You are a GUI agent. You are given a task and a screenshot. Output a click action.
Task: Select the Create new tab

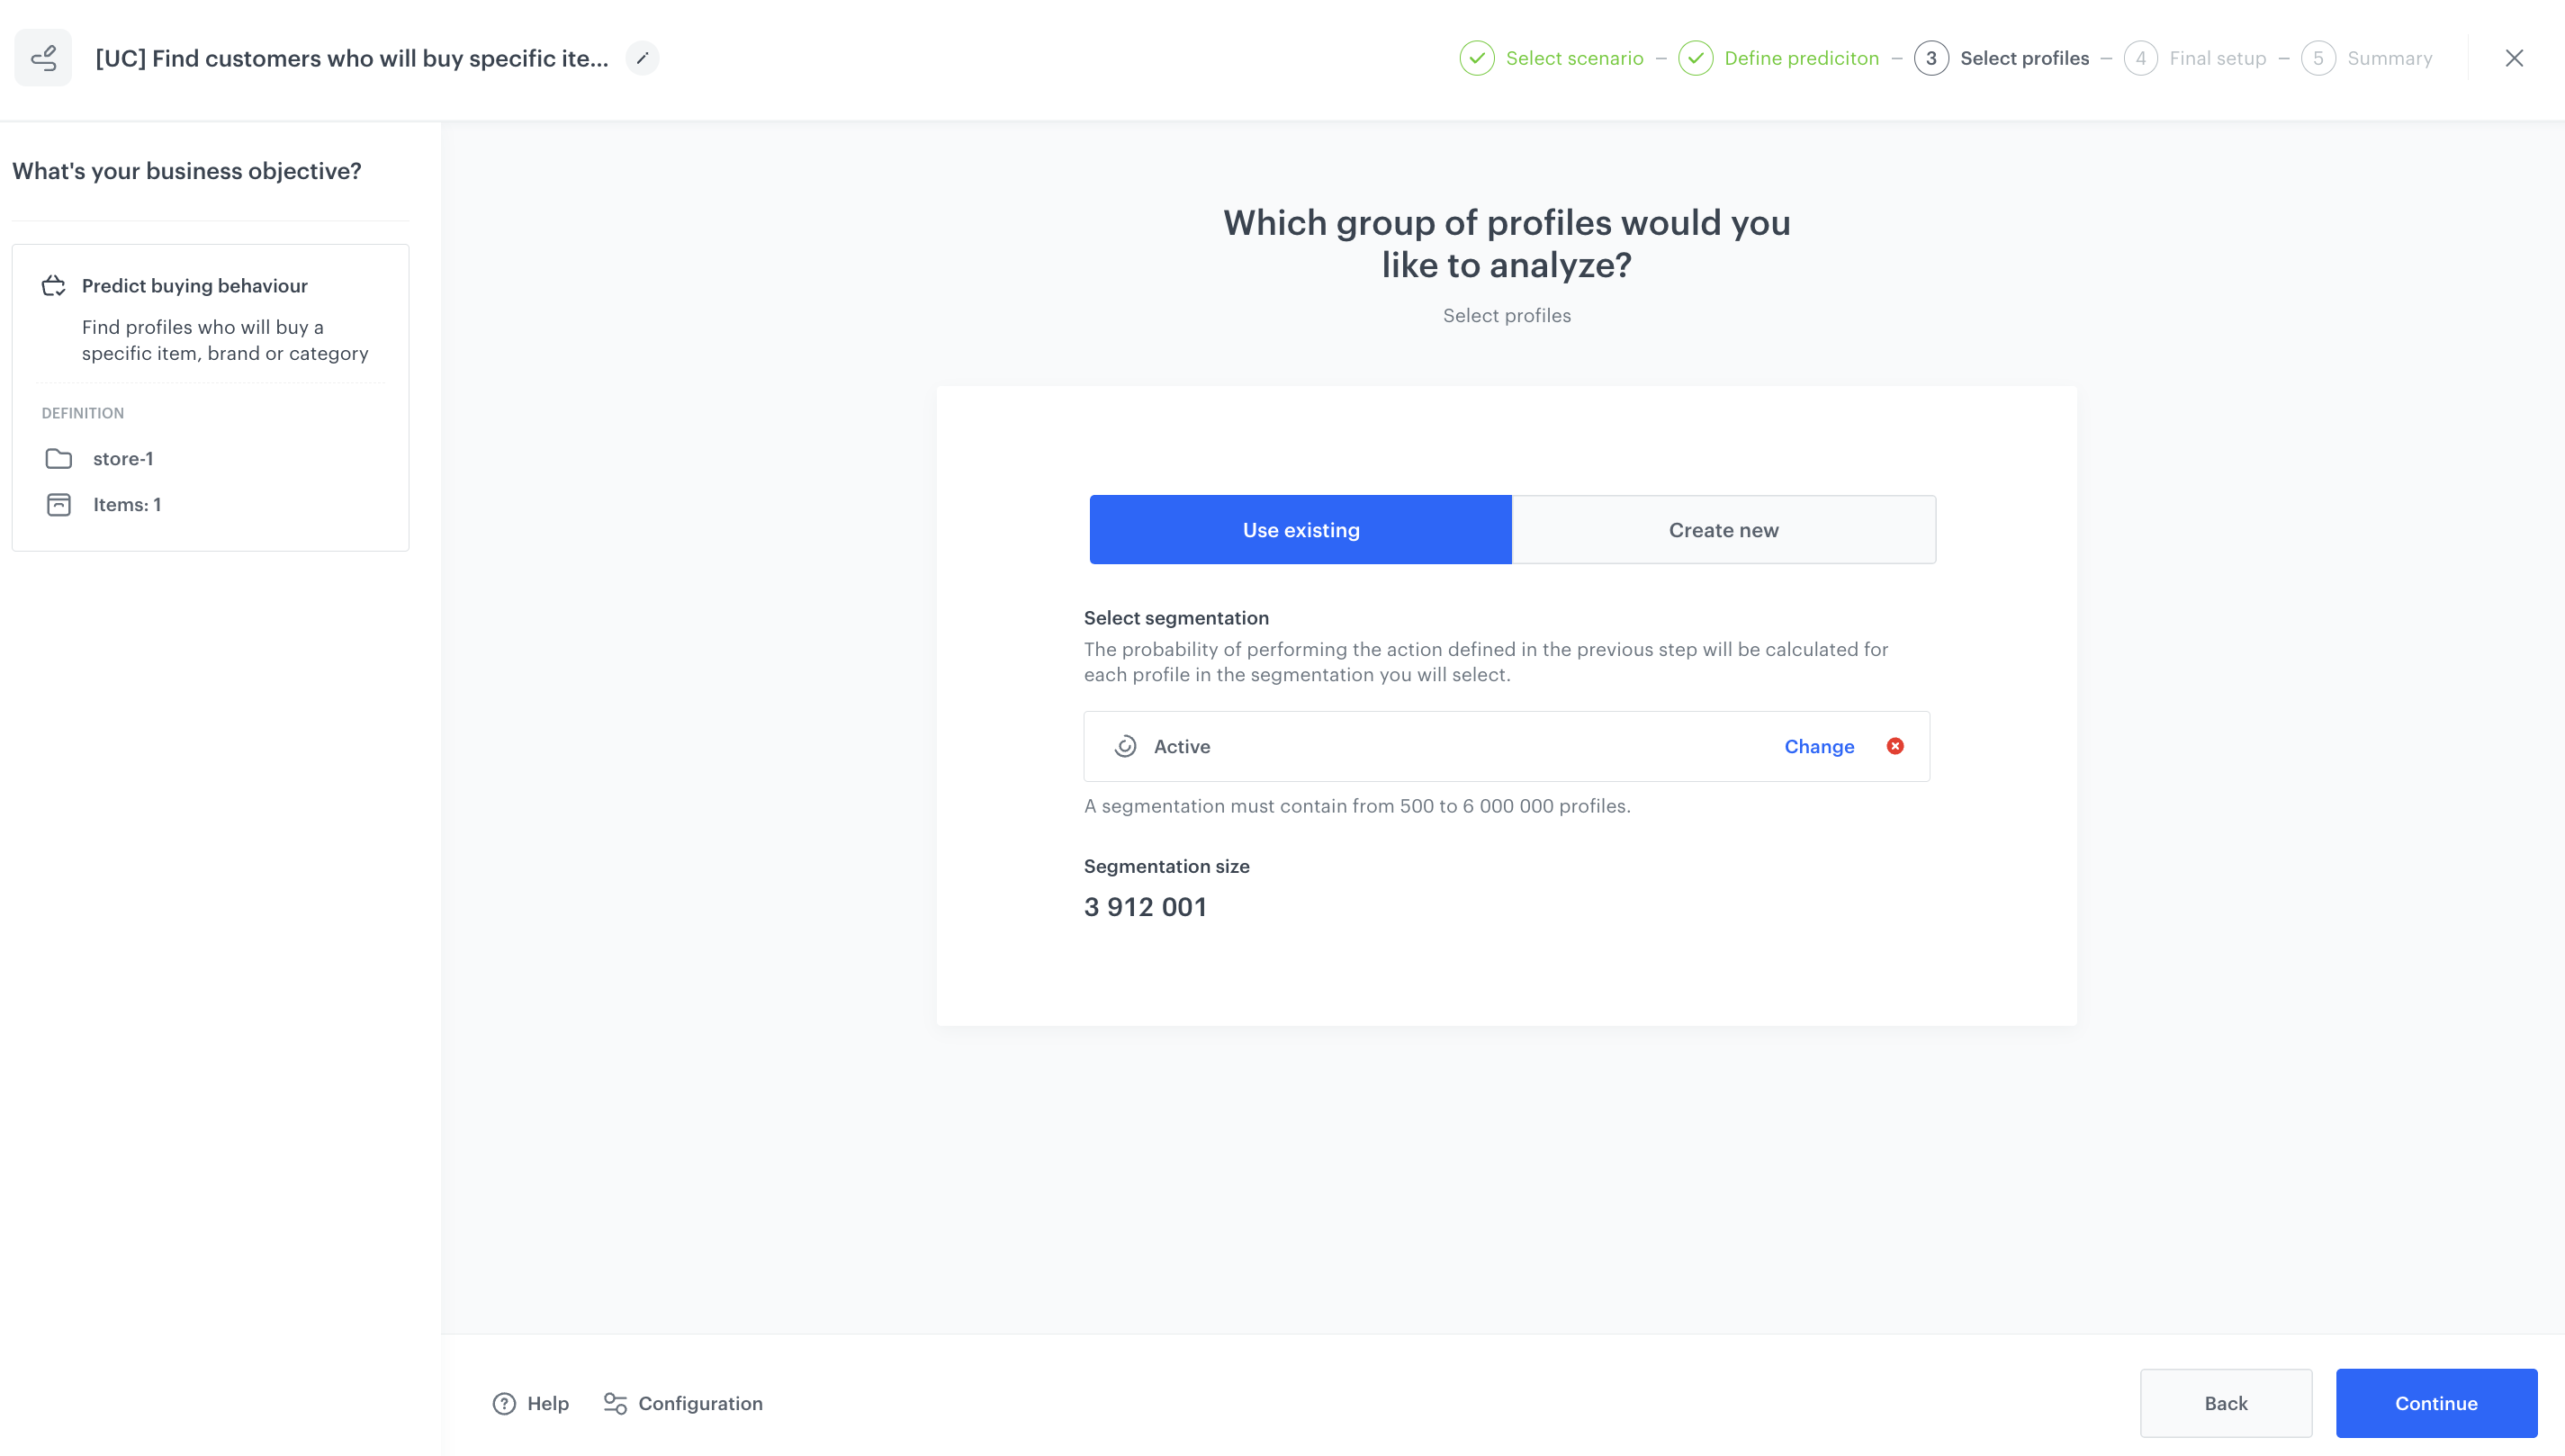point(1724,530)
